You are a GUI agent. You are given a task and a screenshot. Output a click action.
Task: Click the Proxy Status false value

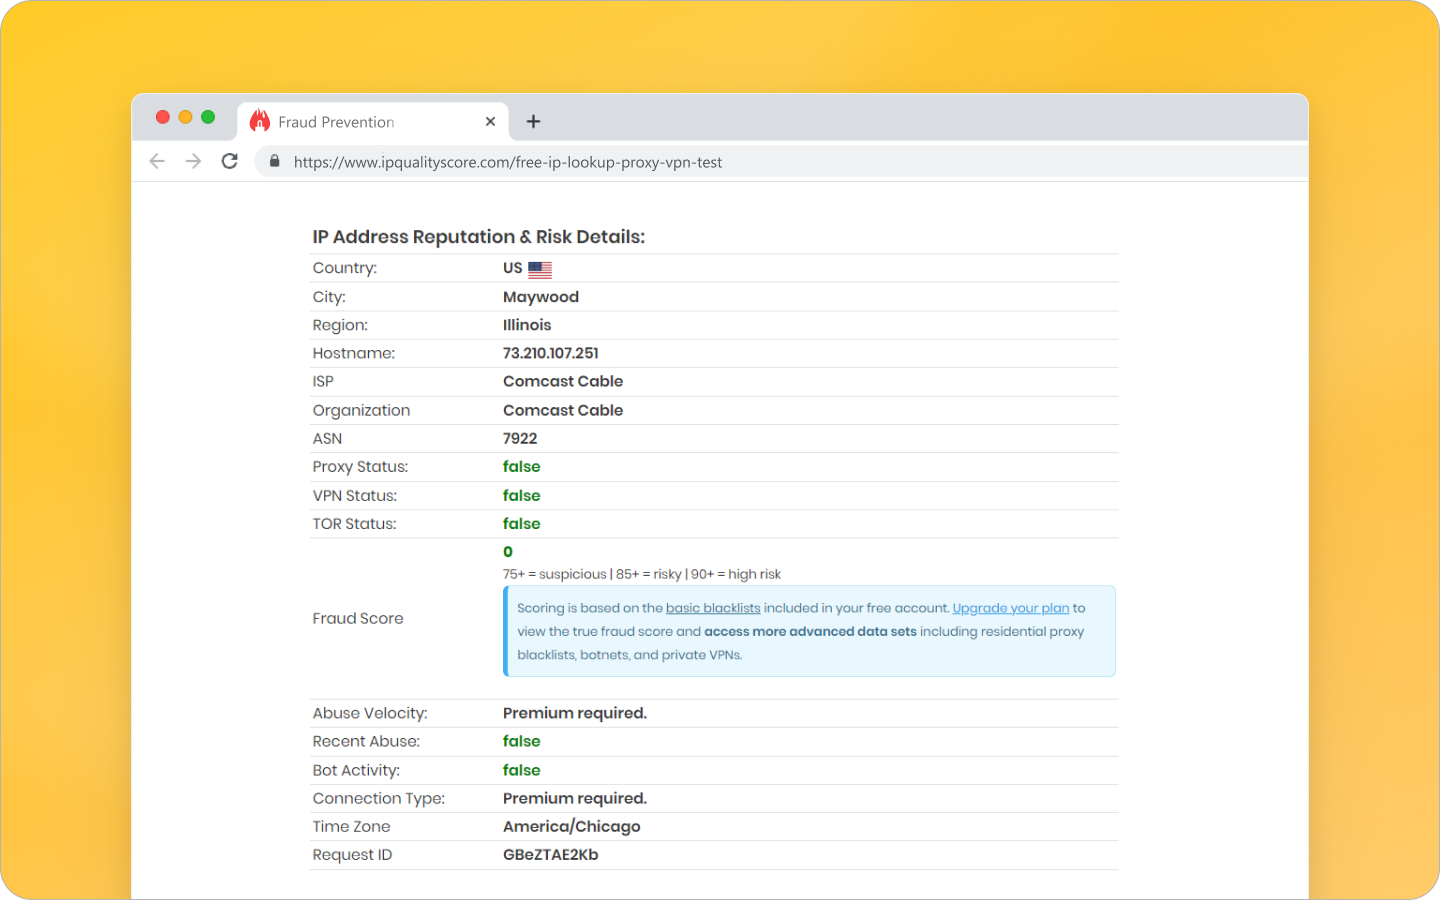click(522, 466)
